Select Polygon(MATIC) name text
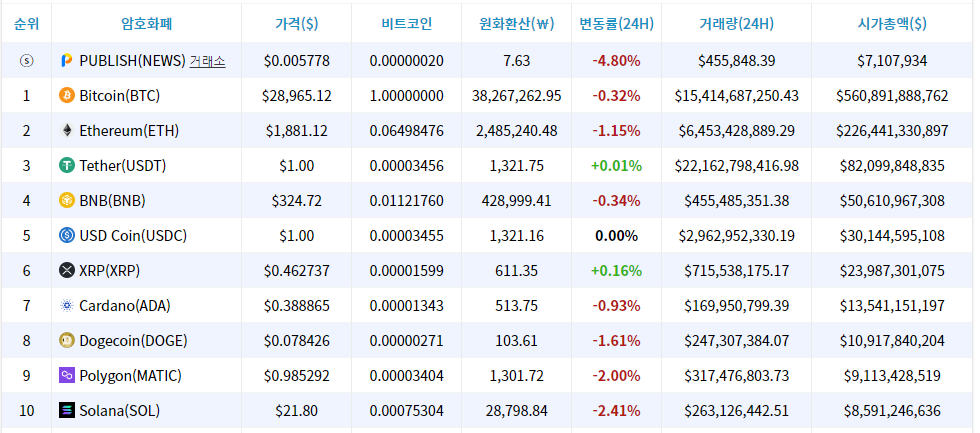Viewport: 980px width, 433px height. point(131,376)
